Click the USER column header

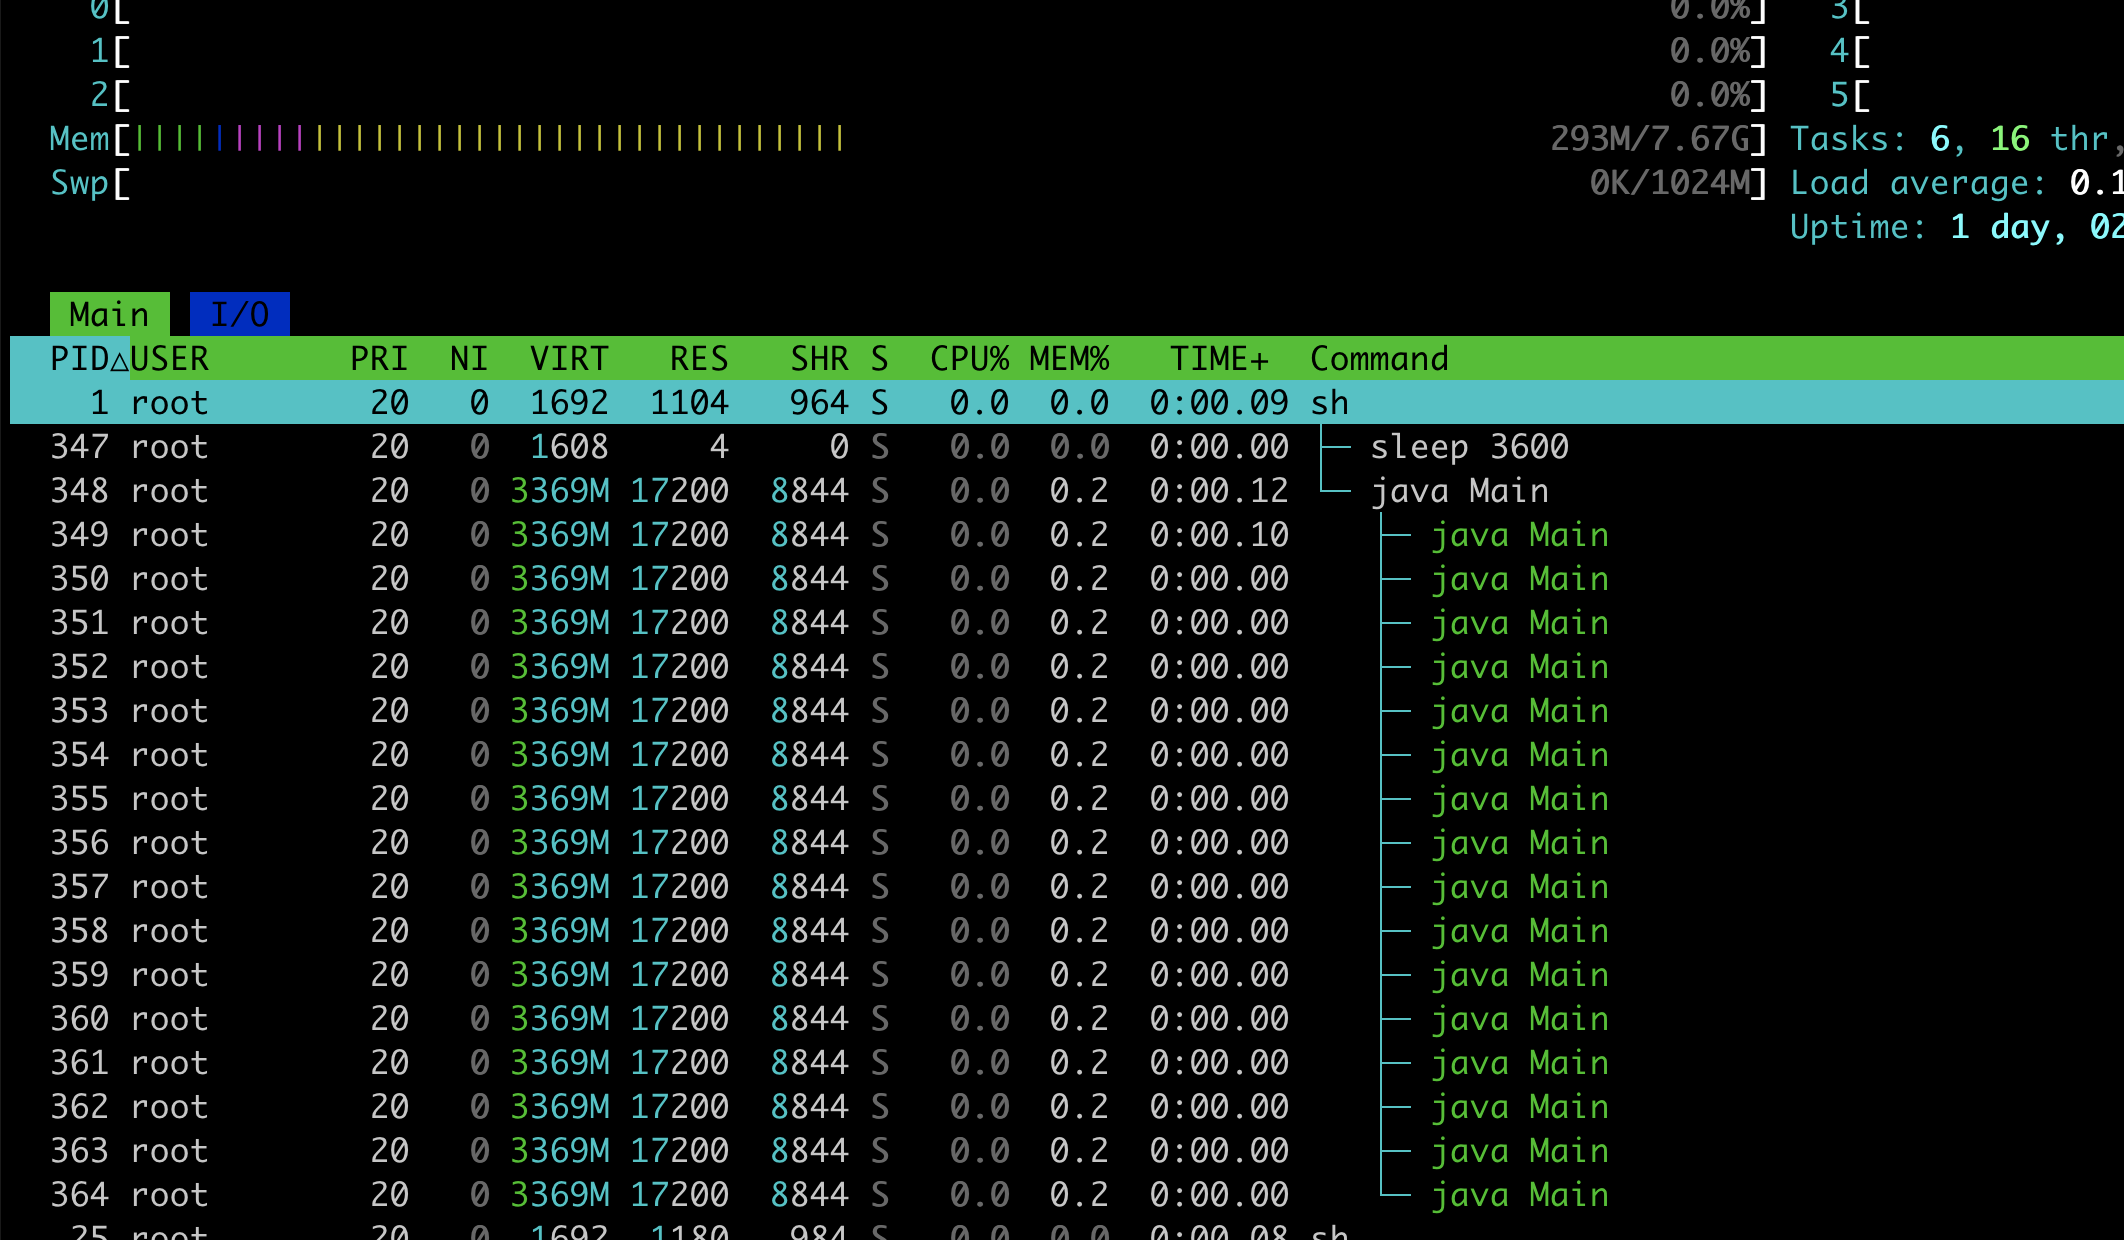click(169, 359)
